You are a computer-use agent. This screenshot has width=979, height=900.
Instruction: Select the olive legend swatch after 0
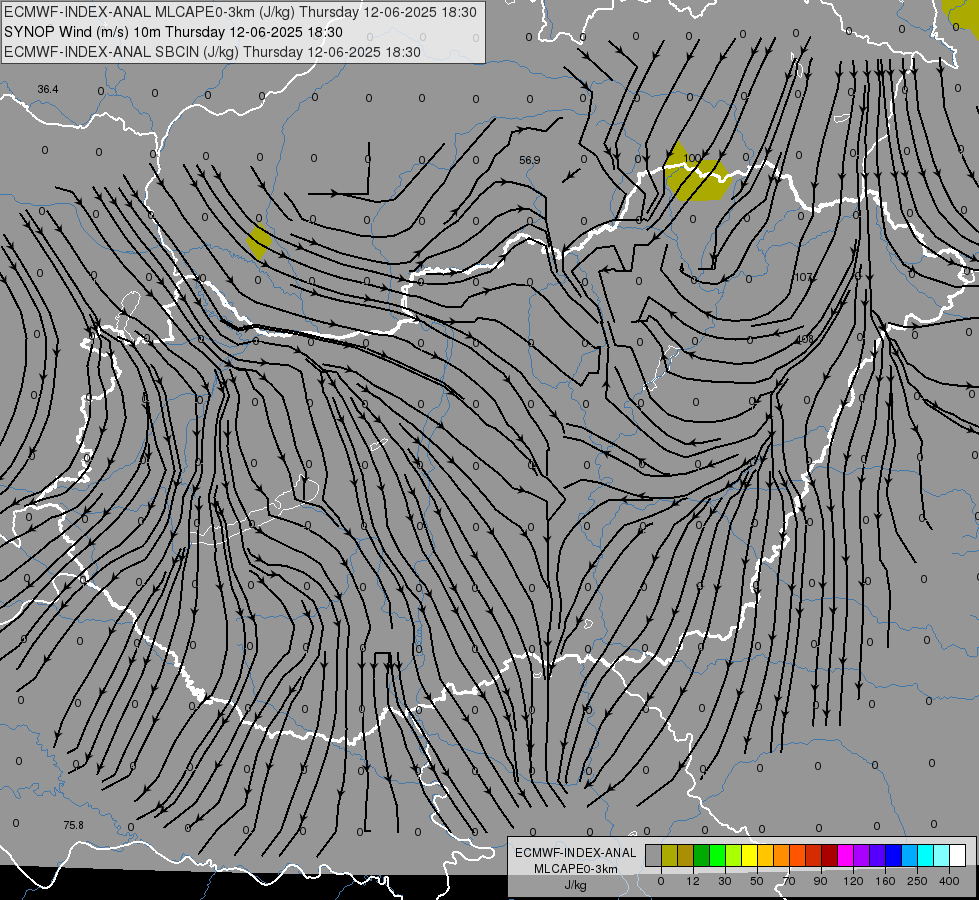click(669, 855)
